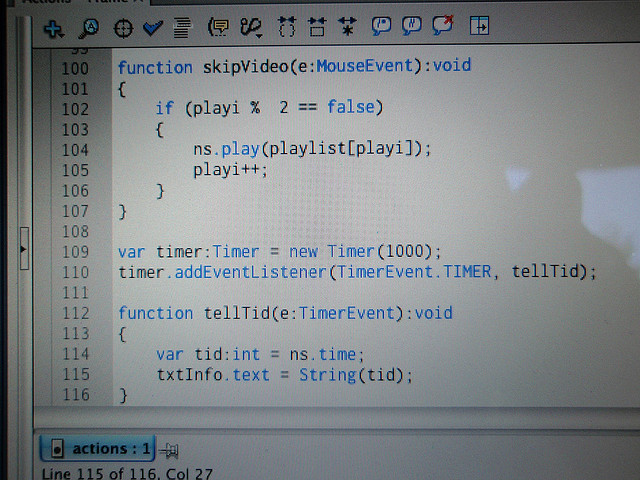This screenshot has width=640, height=480.
Task: Select the 'actions : 1' script tab
Action: point(97,449)
